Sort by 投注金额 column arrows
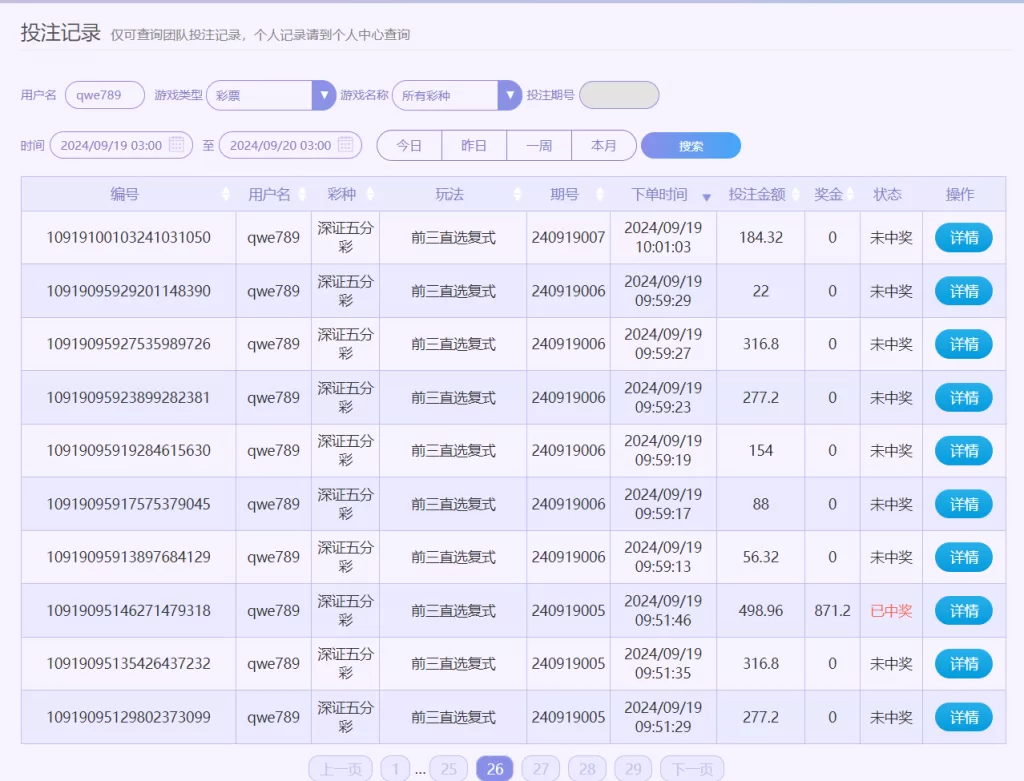The height and width of the screenshot is (781, 1024). 795,194
